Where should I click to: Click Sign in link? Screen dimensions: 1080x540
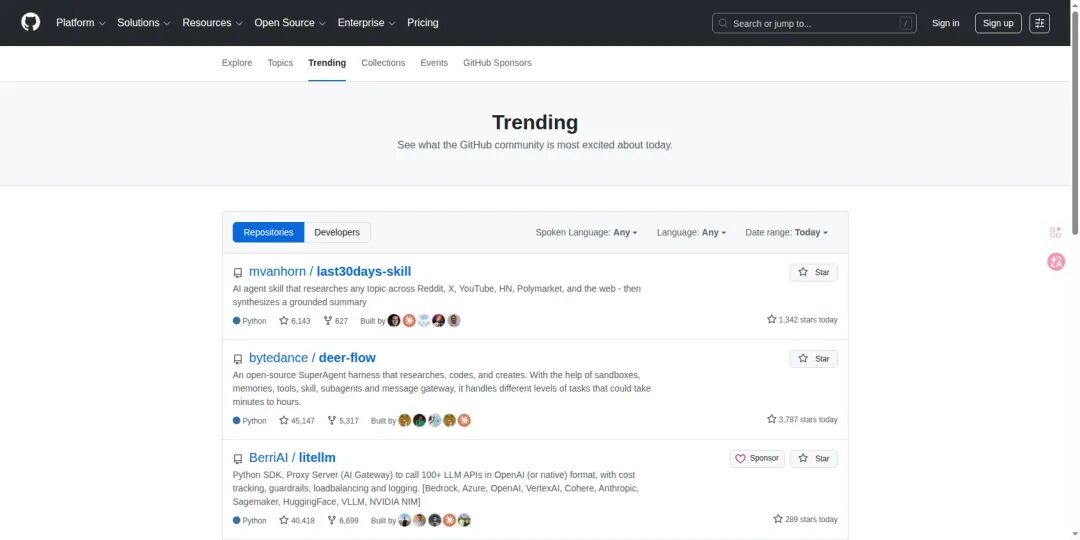tap(945, 23)
